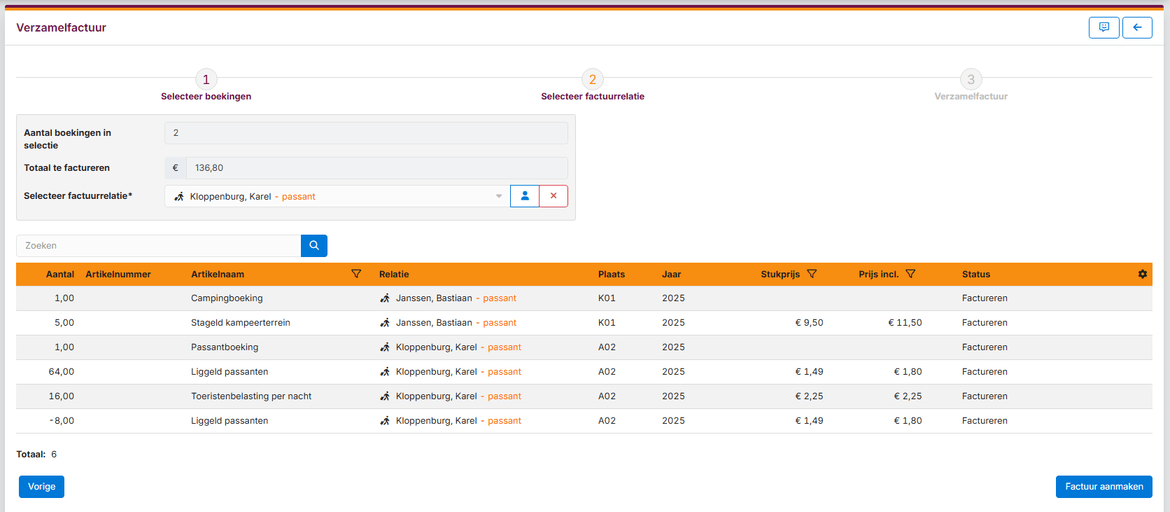Viewport: 1170px width, 512px height.
Task: Open the feedback chat icon button
Action: (x=1104, y=28)
